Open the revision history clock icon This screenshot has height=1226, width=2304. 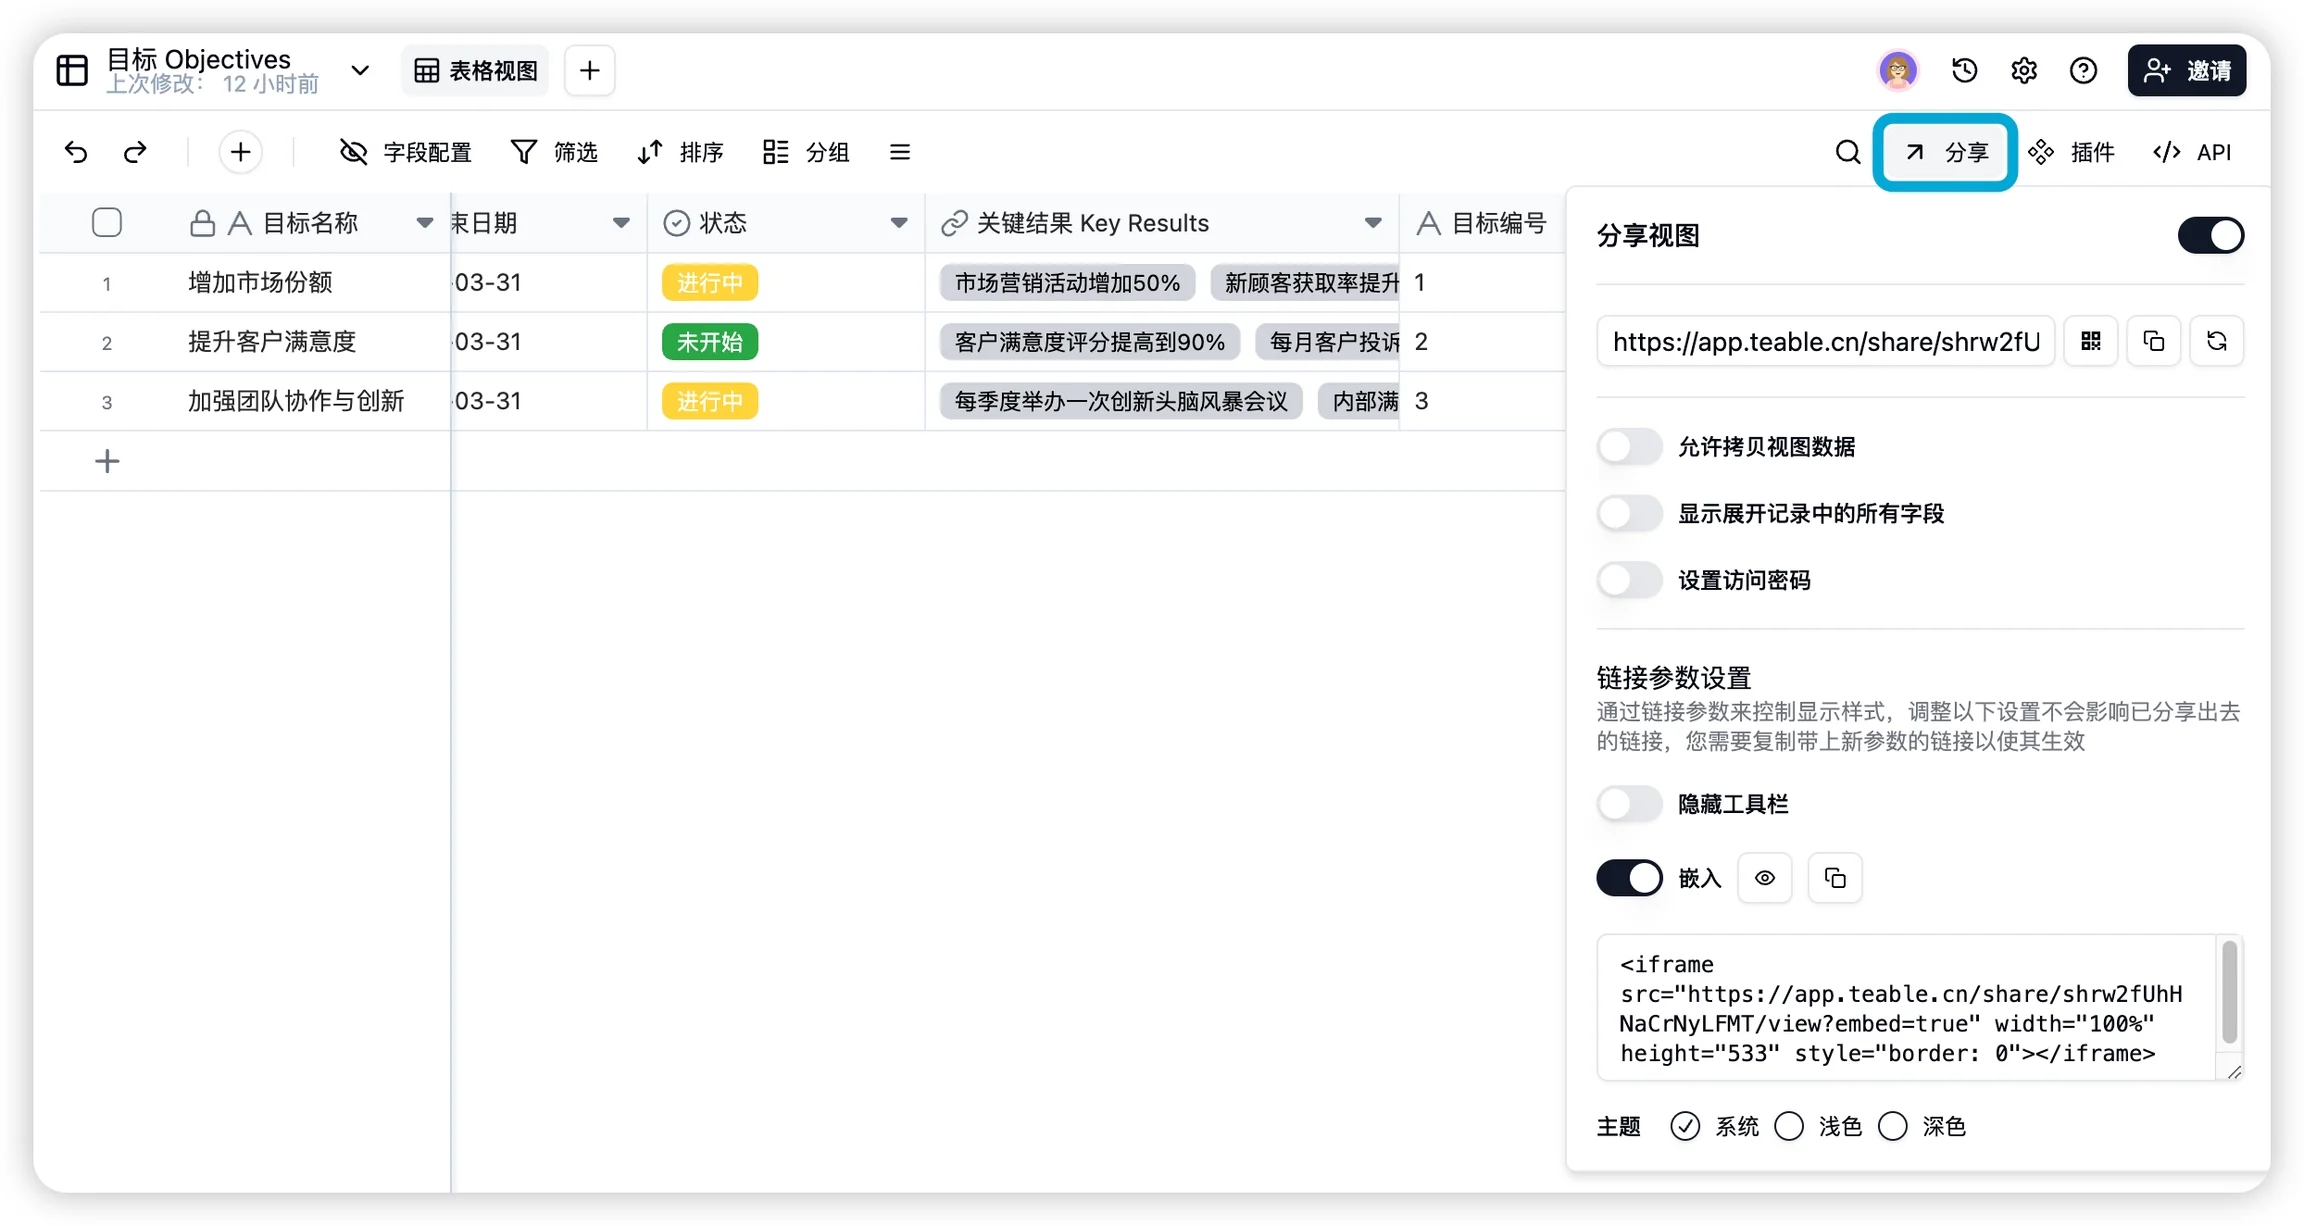click(x=1964, y=70)
